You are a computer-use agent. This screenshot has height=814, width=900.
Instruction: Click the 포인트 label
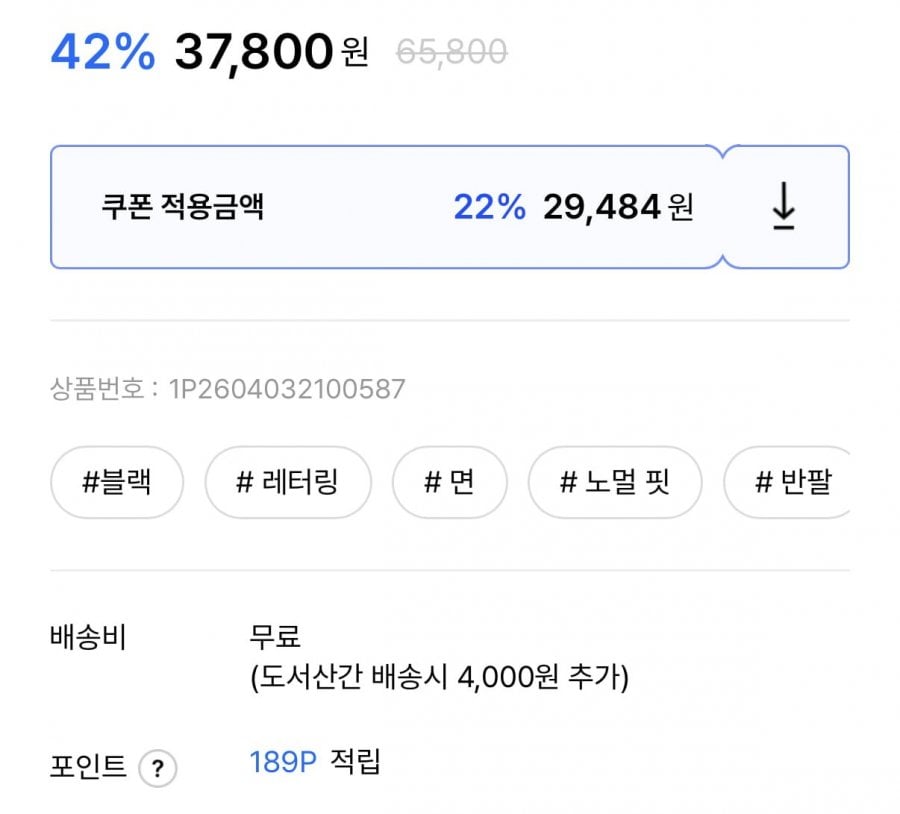[x=88, y=766]
